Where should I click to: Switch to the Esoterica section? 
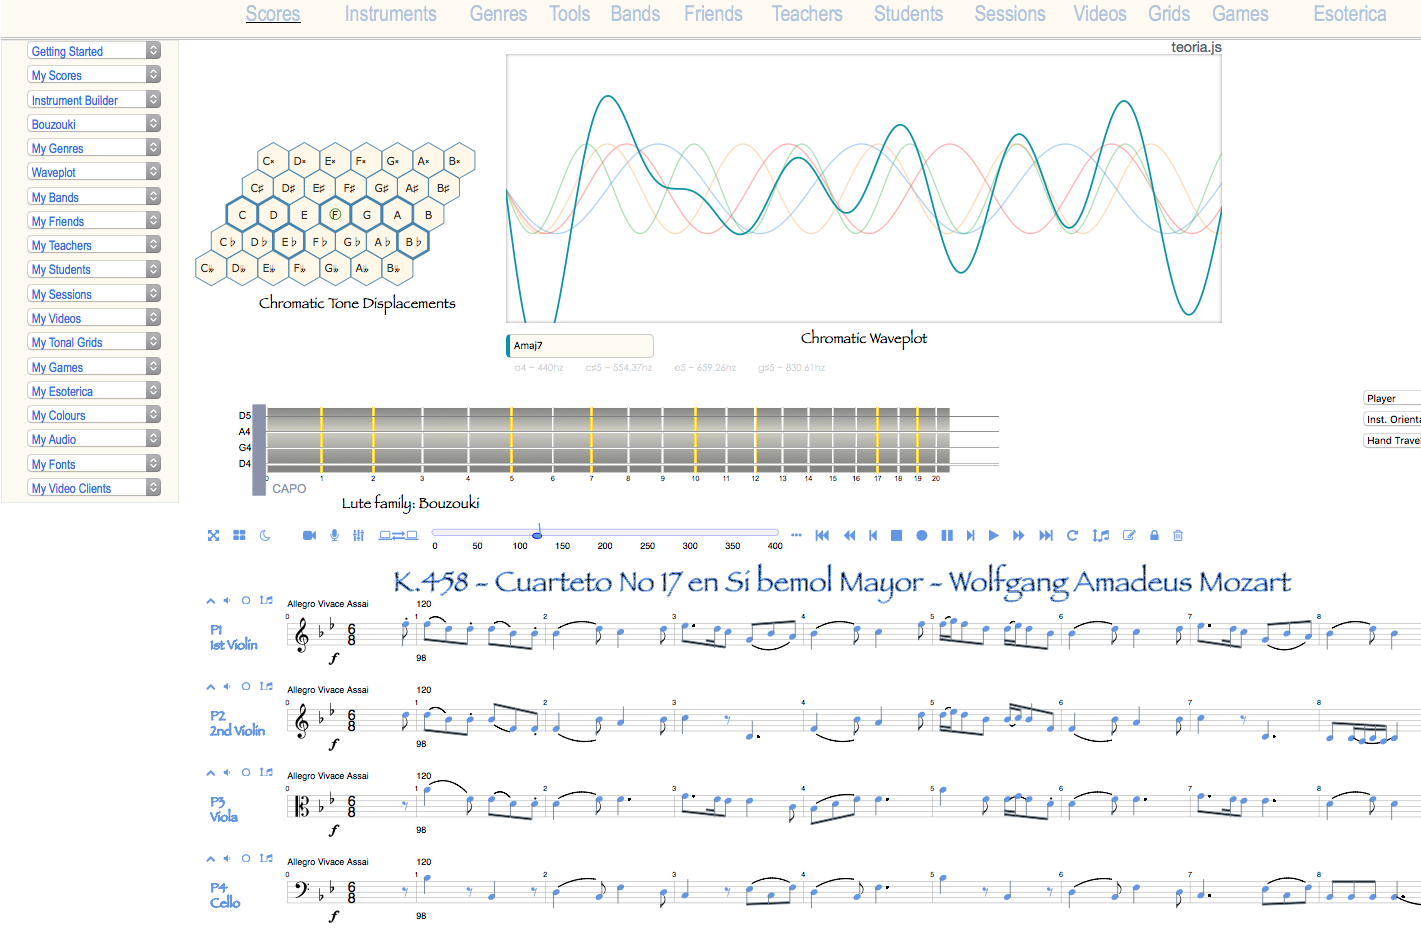1349,14
